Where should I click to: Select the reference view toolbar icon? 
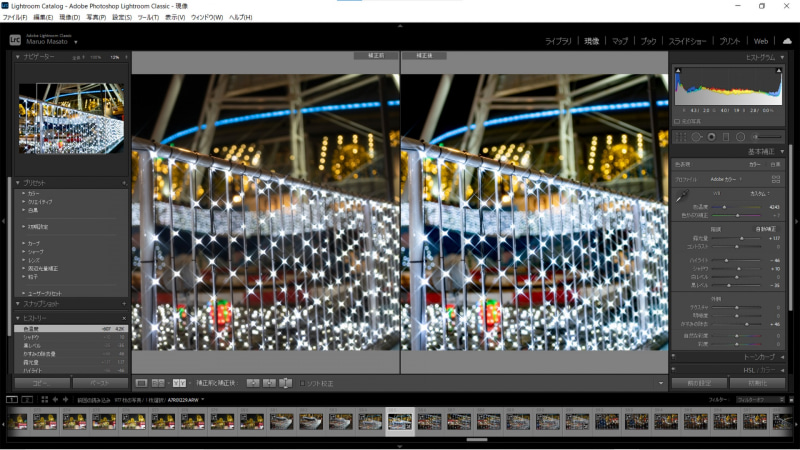(158, 383)
